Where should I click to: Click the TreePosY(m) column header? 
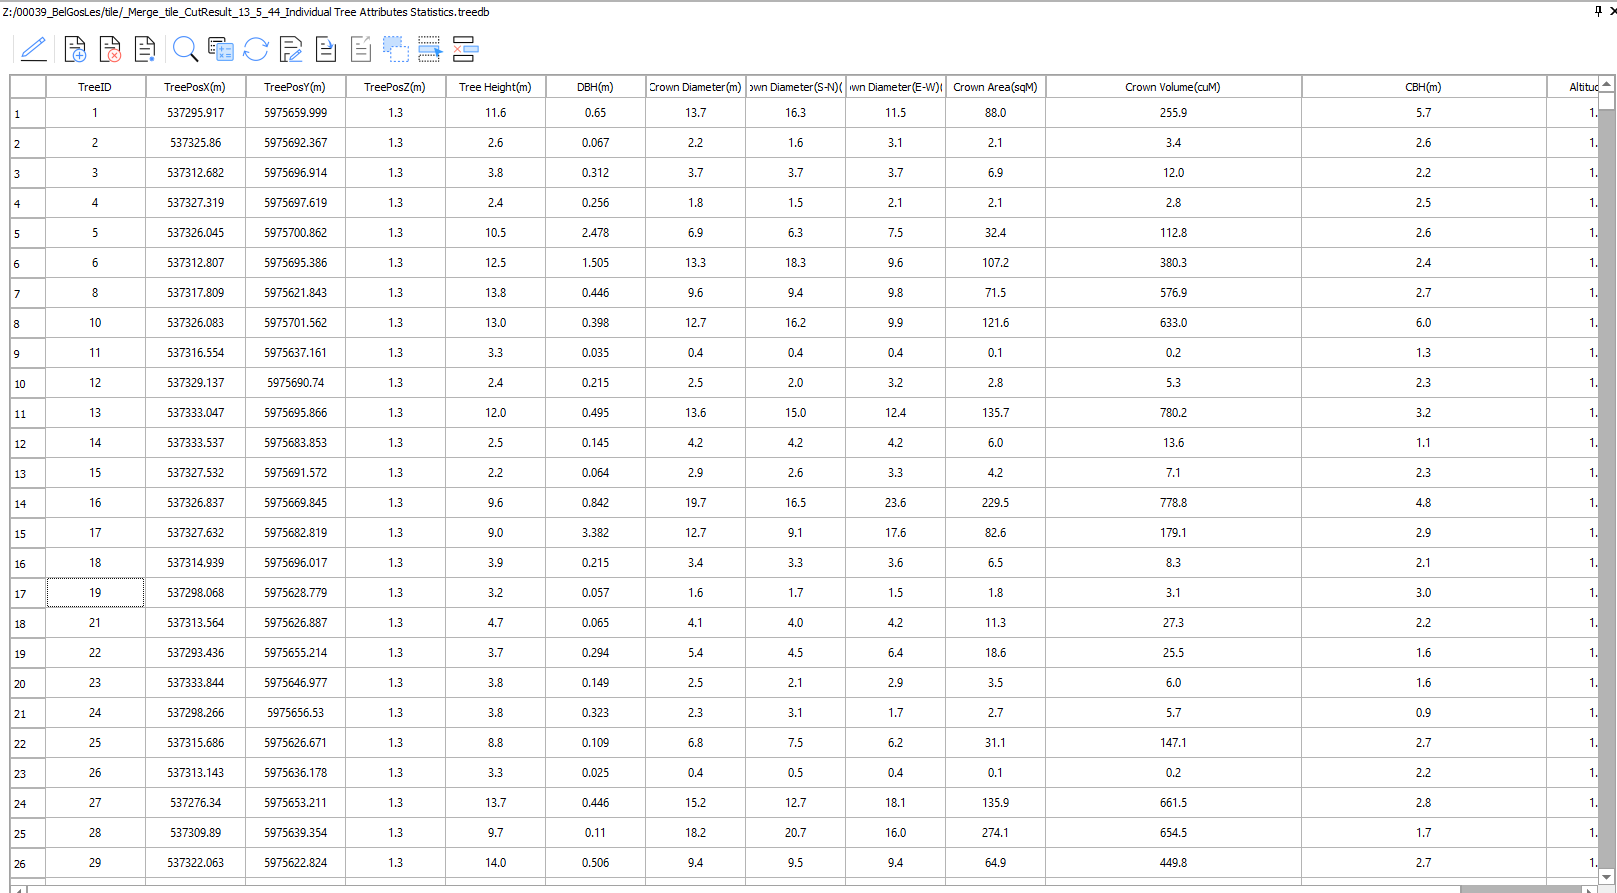(x=295, y=87)
